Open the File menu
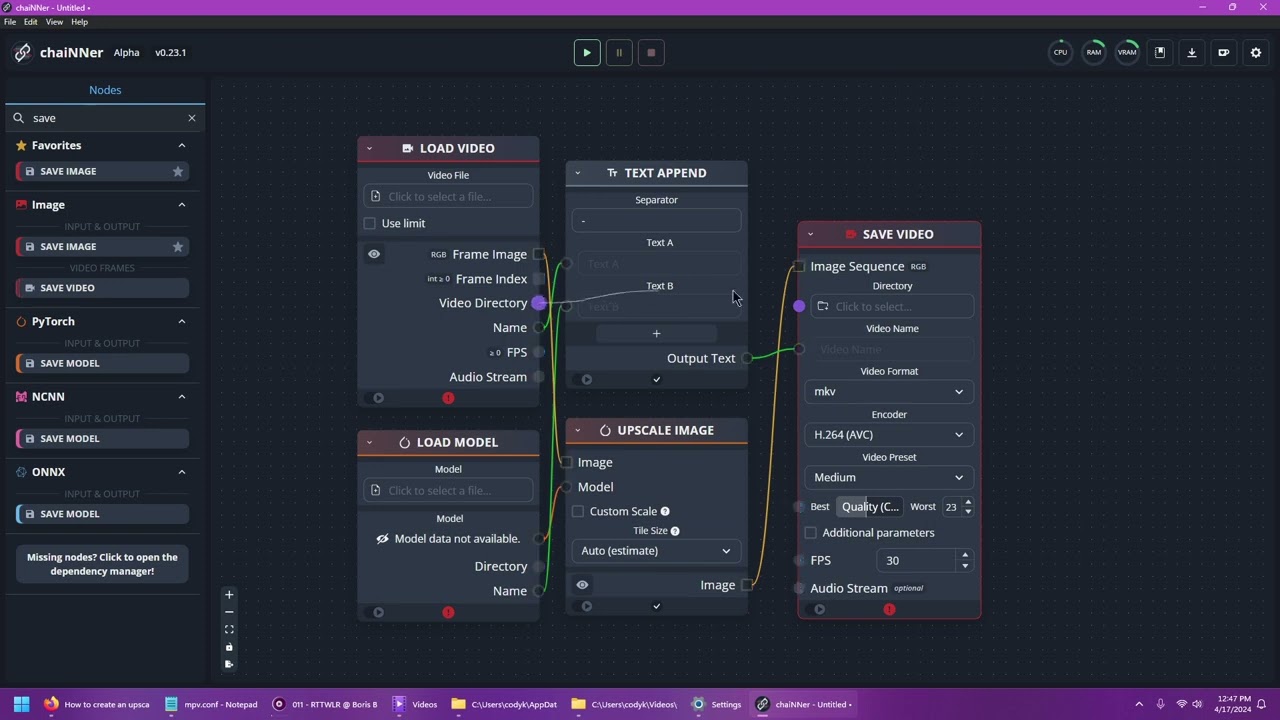 point(10,22)
